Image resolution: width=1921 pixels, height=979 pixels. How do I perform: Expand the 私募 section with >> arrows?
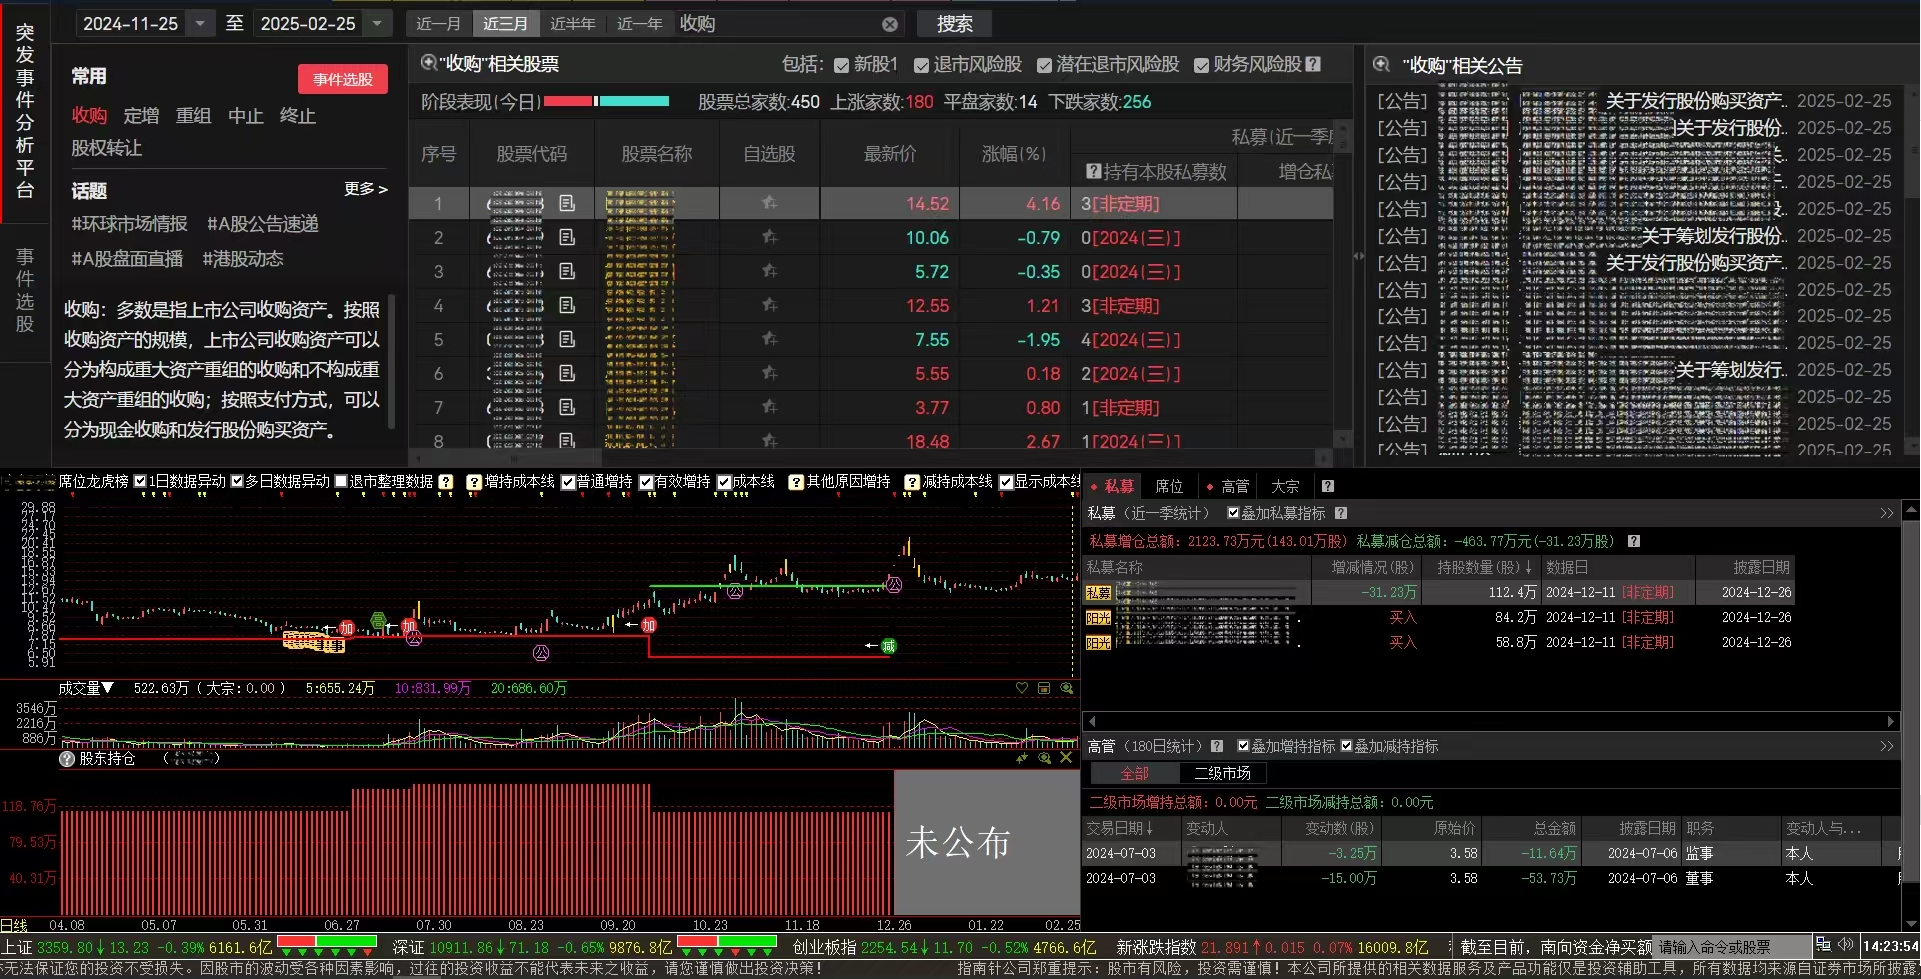point(1886,513)
